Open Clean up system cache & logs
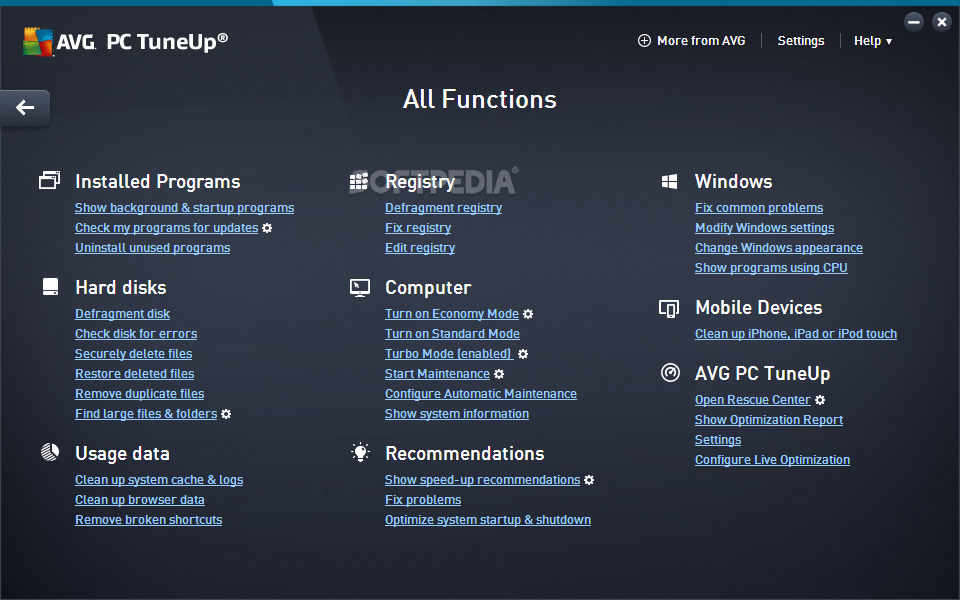The image size is (960, 600). (x=159, y=480)
